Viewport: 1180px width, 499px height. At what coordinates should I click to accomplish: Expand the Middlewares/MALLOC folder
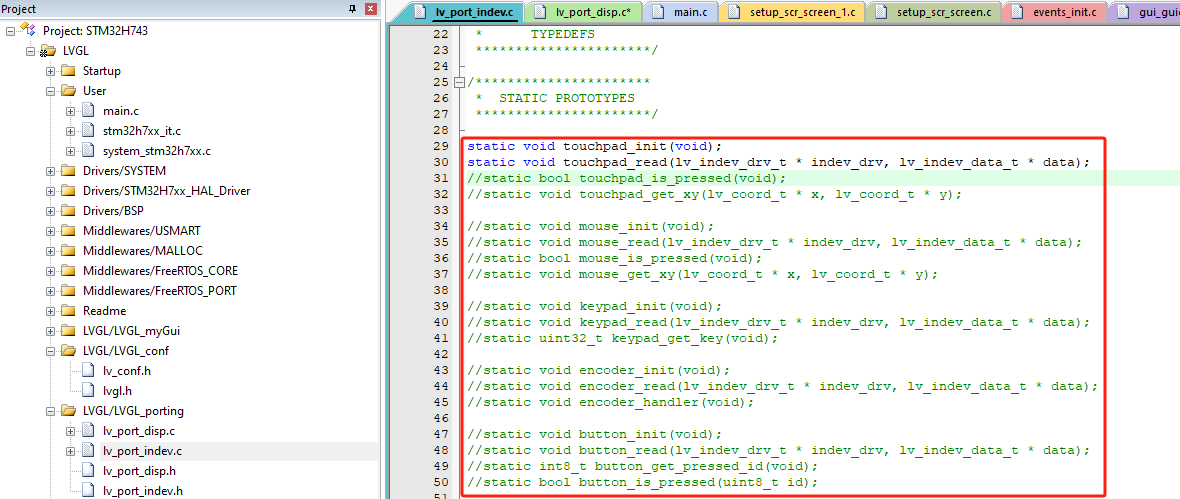click(50, 251)
